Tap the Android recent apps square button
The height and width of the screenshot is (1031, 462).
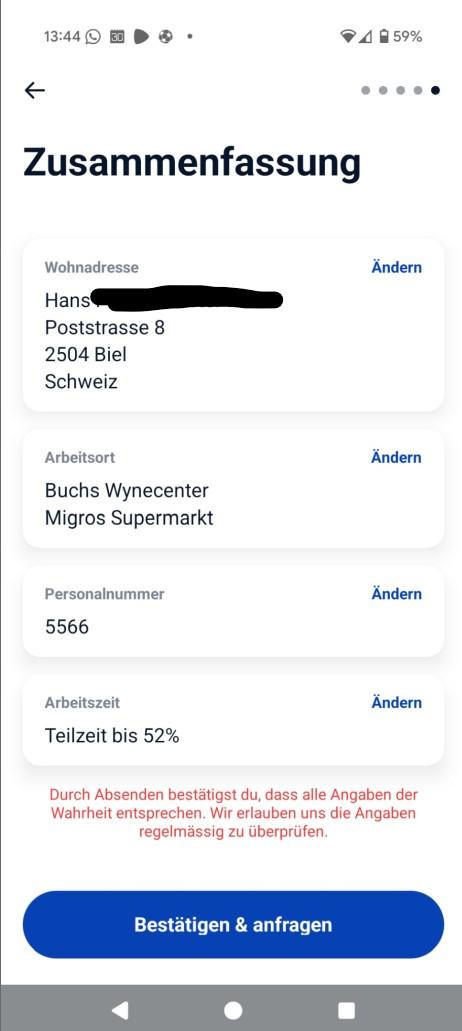[346, 1010]
